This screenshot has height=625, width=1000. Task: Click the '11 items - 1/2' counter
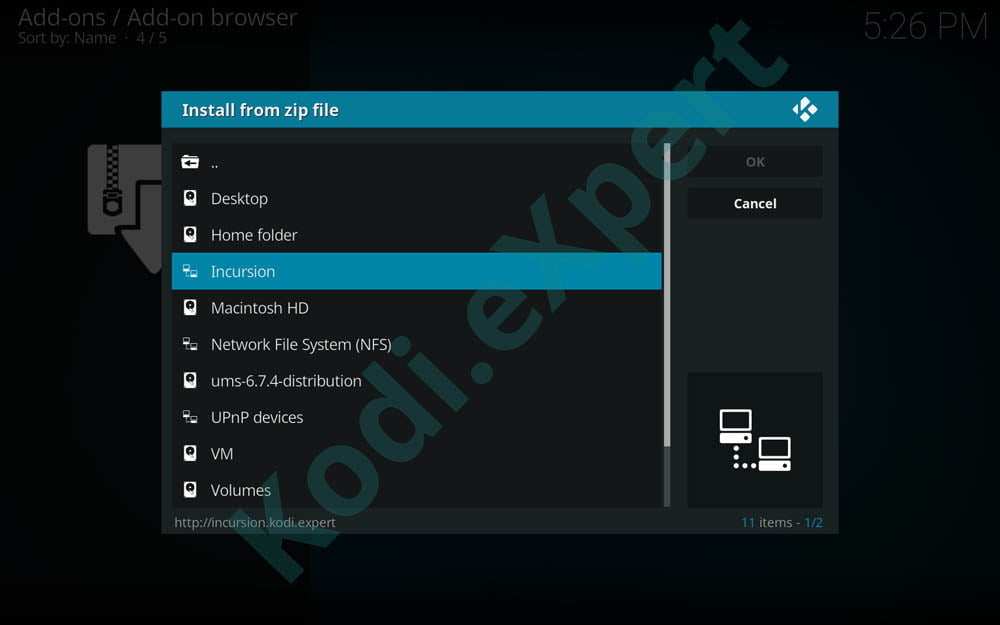(781, 522)
